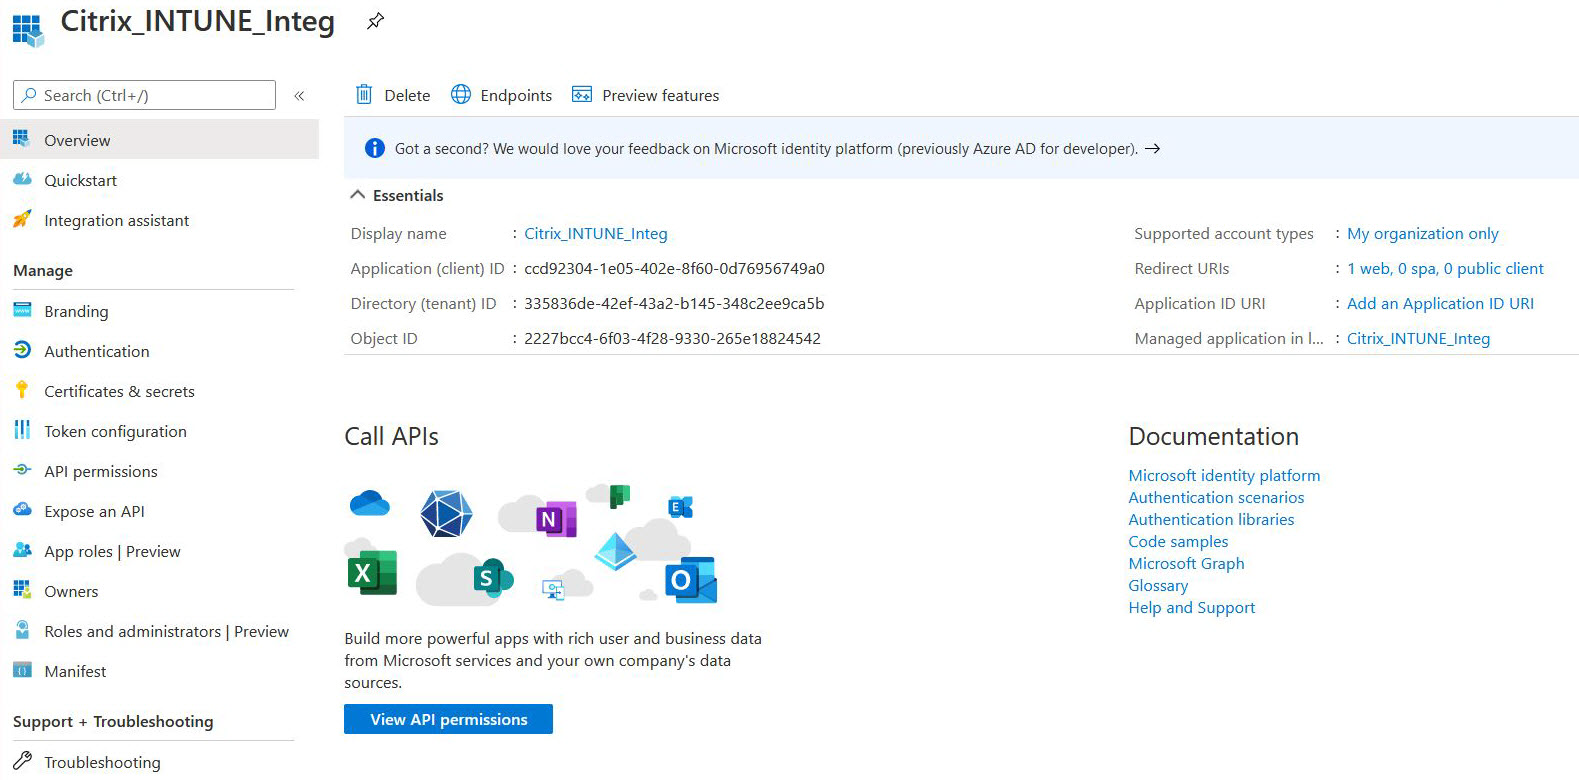Image resolution: width=1579 pixels, height=780 pixels.
Task: Open the Authentication scenarios link
Action: pyautogui.click(x=1216, y=497)
